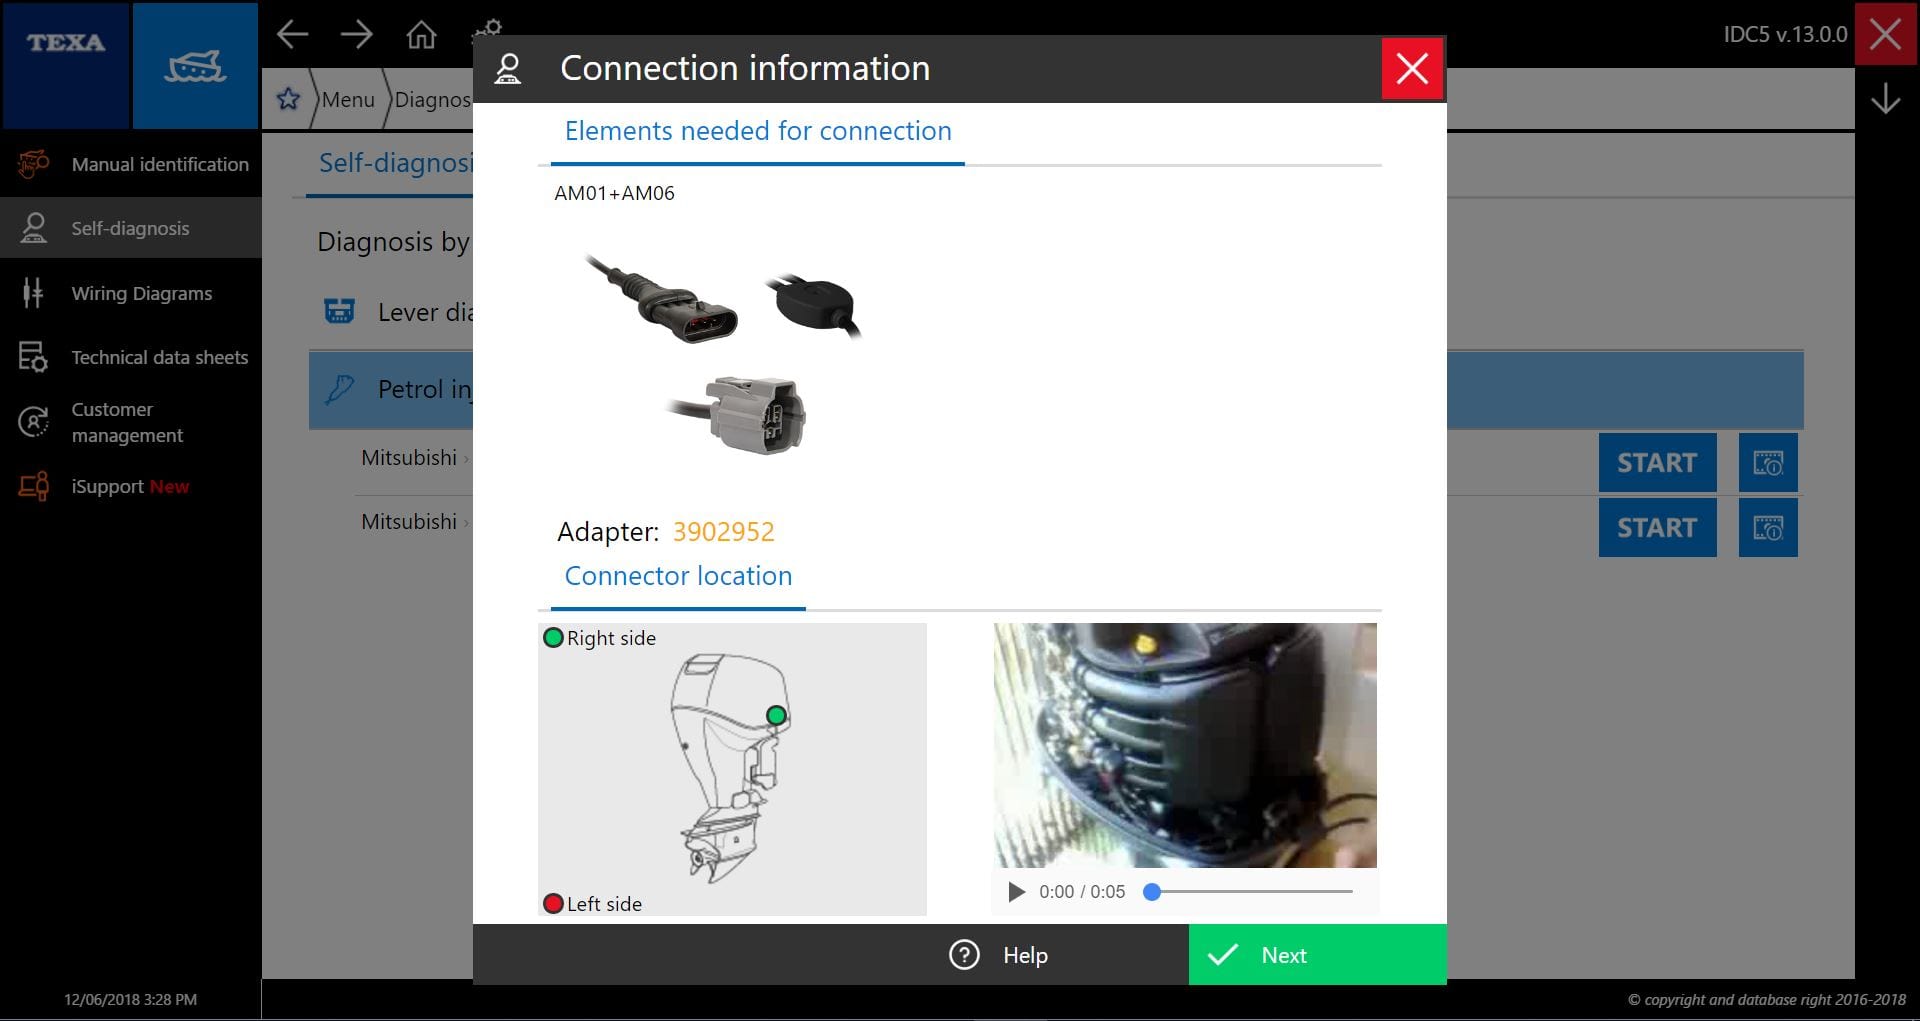Image resolution: width=1920 pixels, height=1021 pixels.
Task: Expand the second Mitsubishi entry
Action: 411,521
